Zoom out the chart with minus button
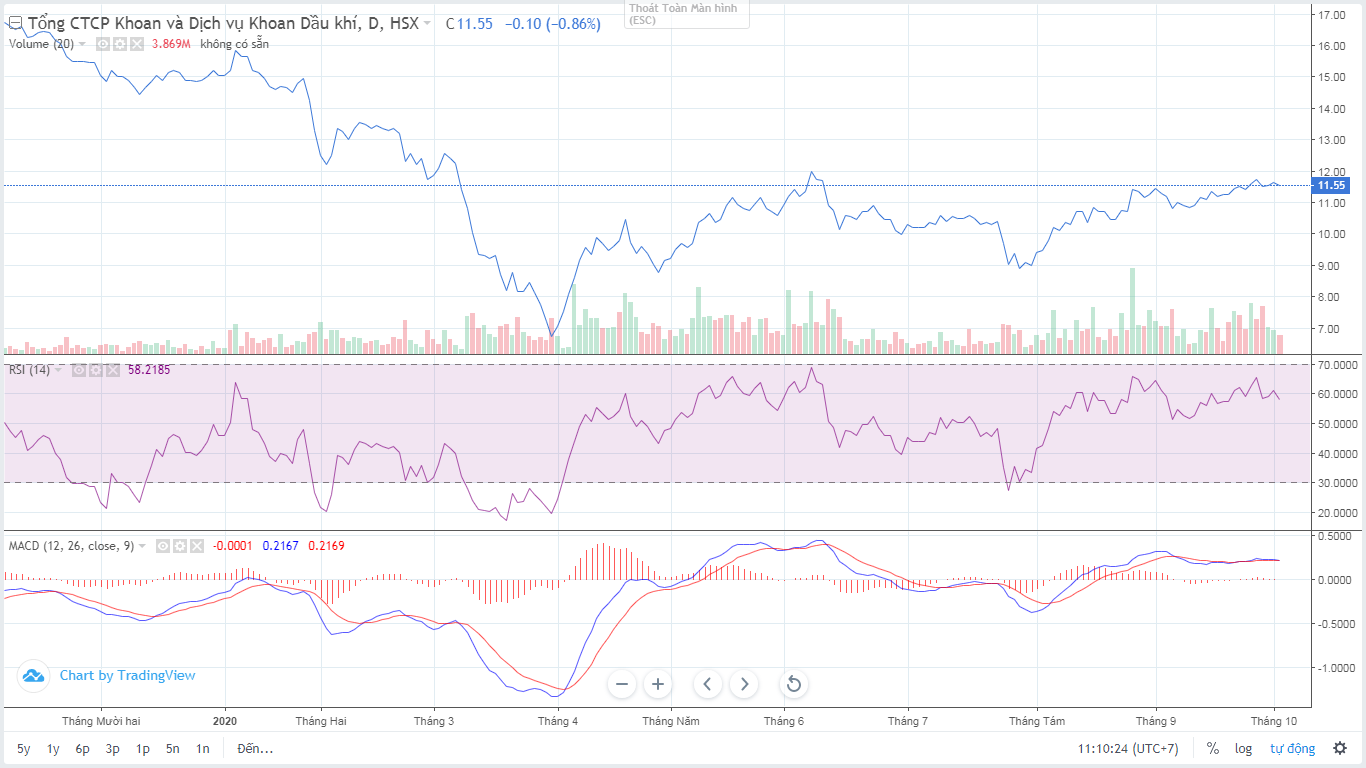The width and height of the screenshot is (1366, 768). tap(622, 684)
